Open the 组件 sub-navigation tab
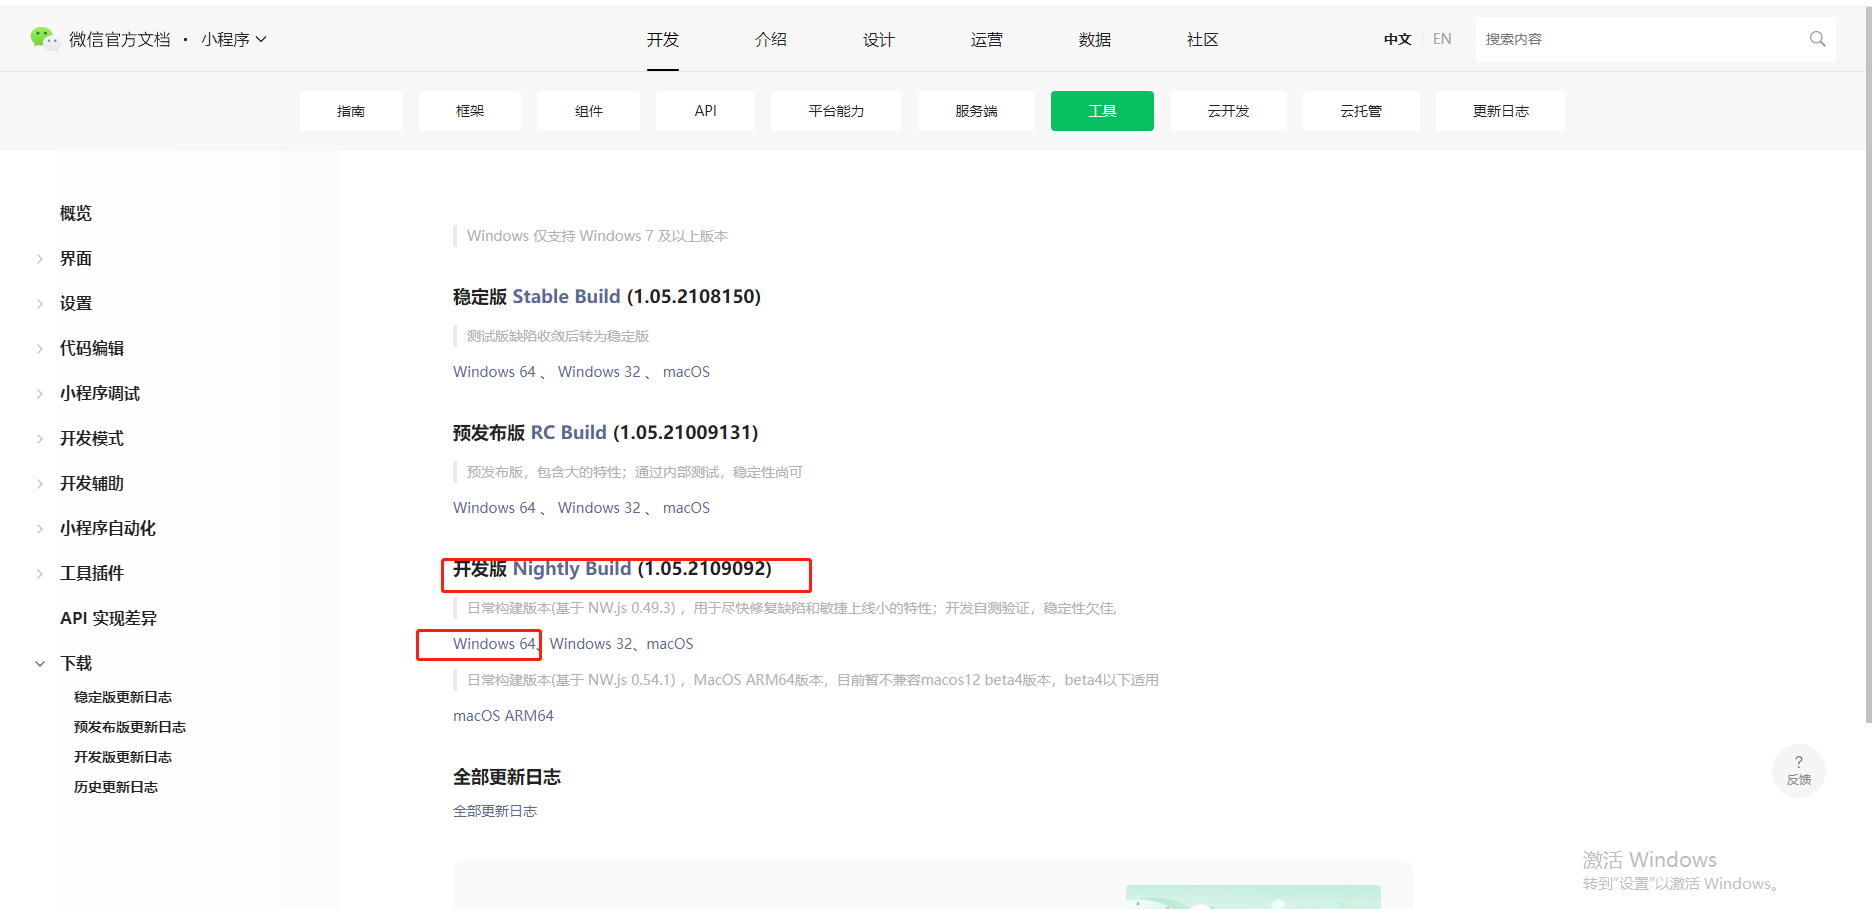Screen dimensions: 1872x909 589,111
